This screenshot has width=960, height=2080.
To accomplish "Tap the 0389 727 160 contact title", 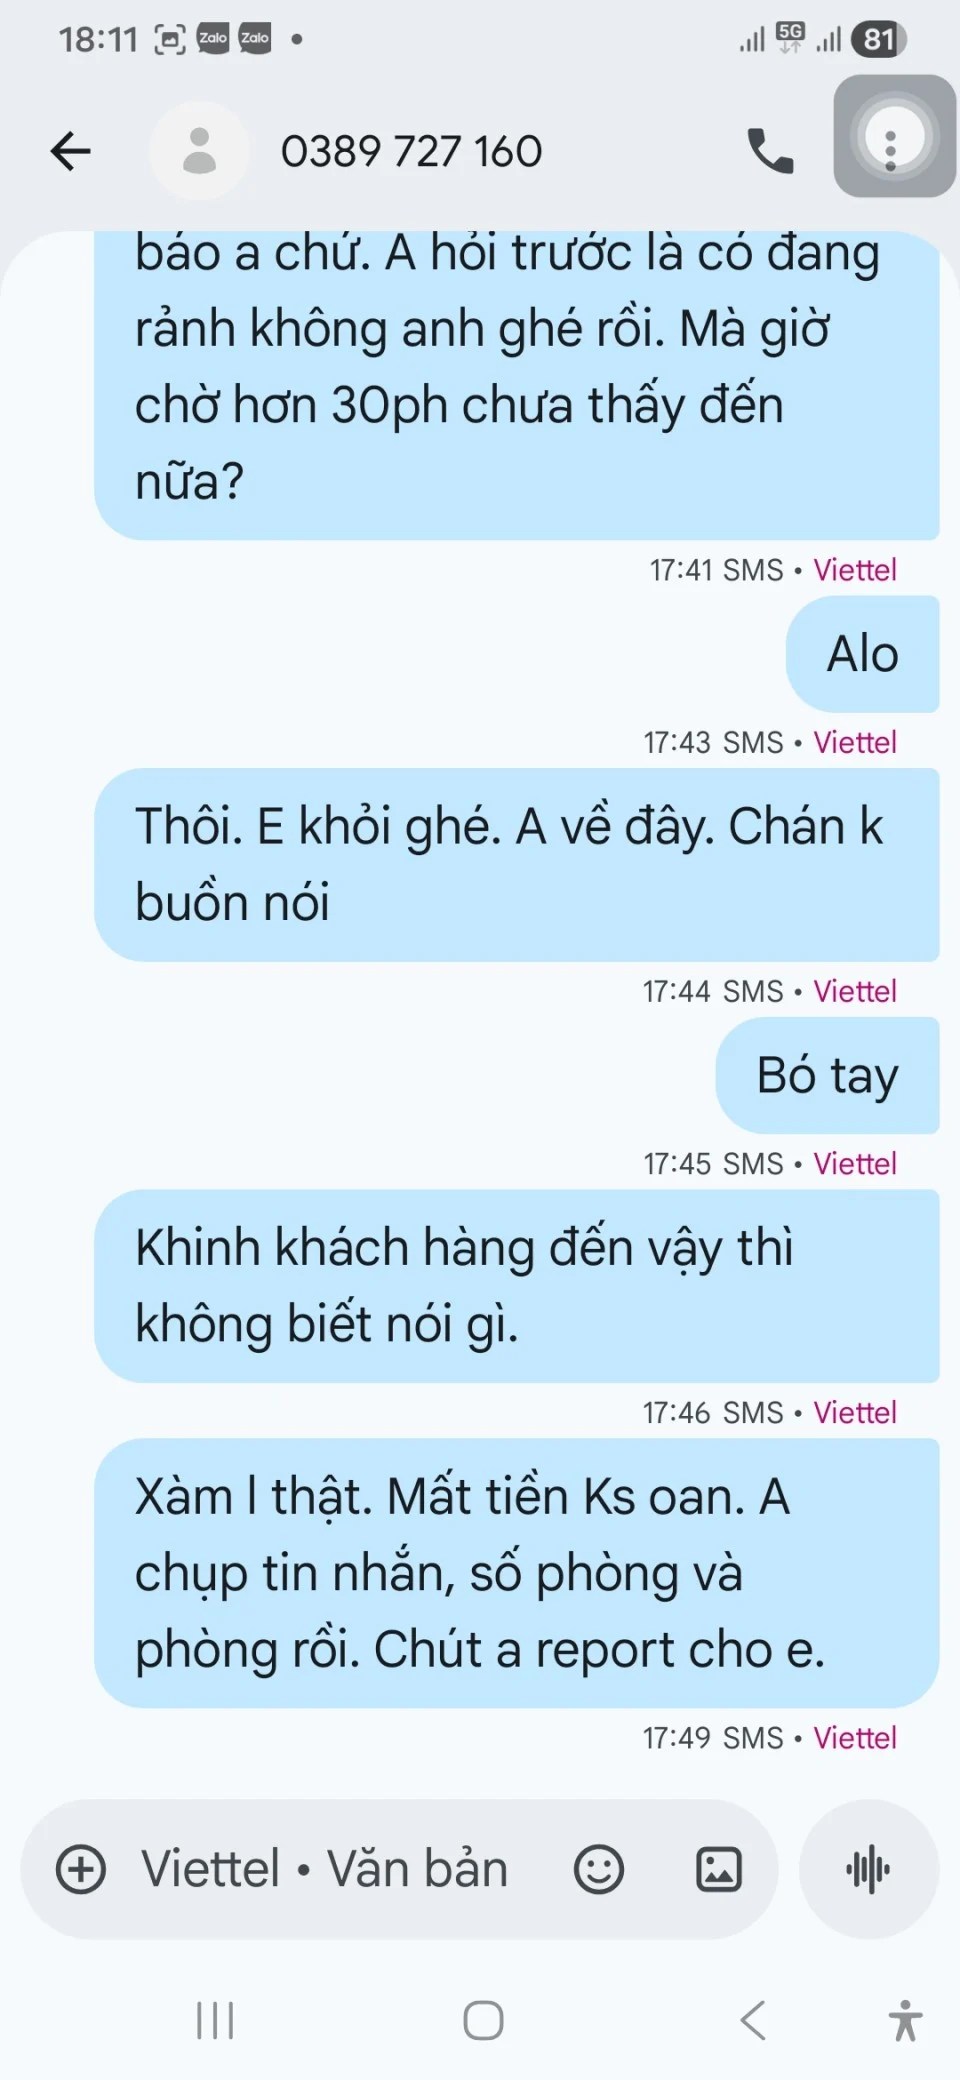I will [411, 152].
